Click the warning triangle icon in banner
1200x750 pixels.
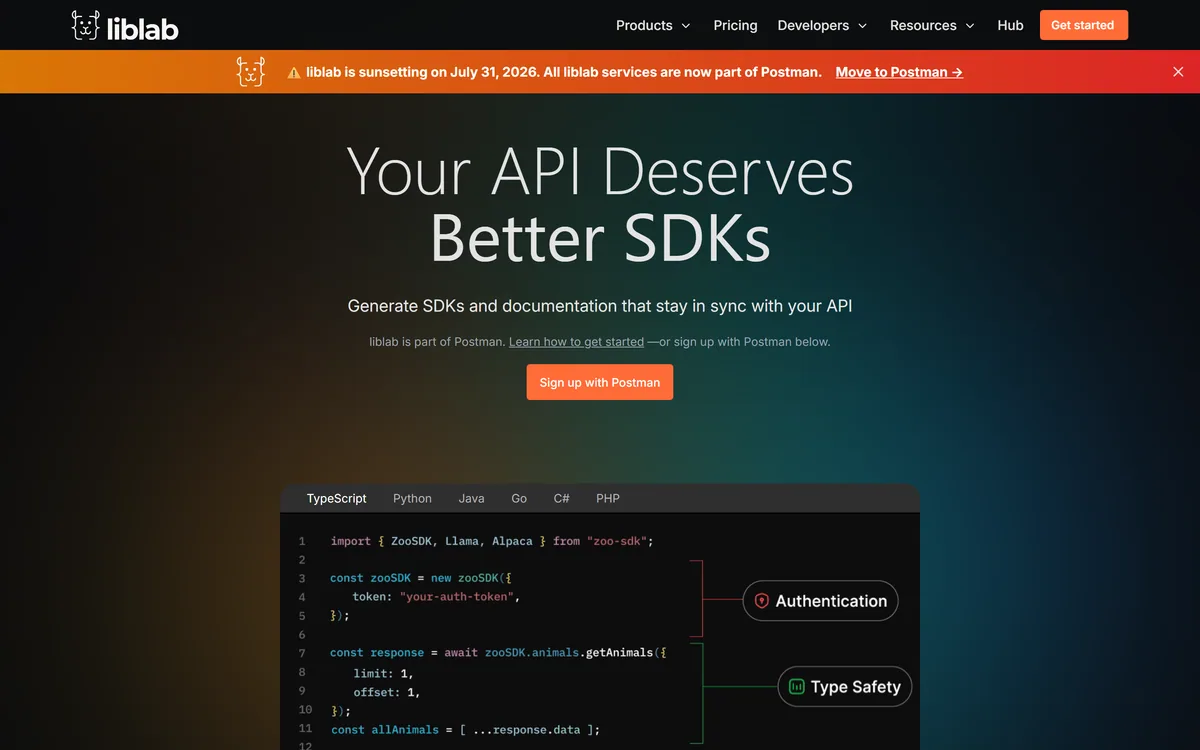tap(294, 73)
